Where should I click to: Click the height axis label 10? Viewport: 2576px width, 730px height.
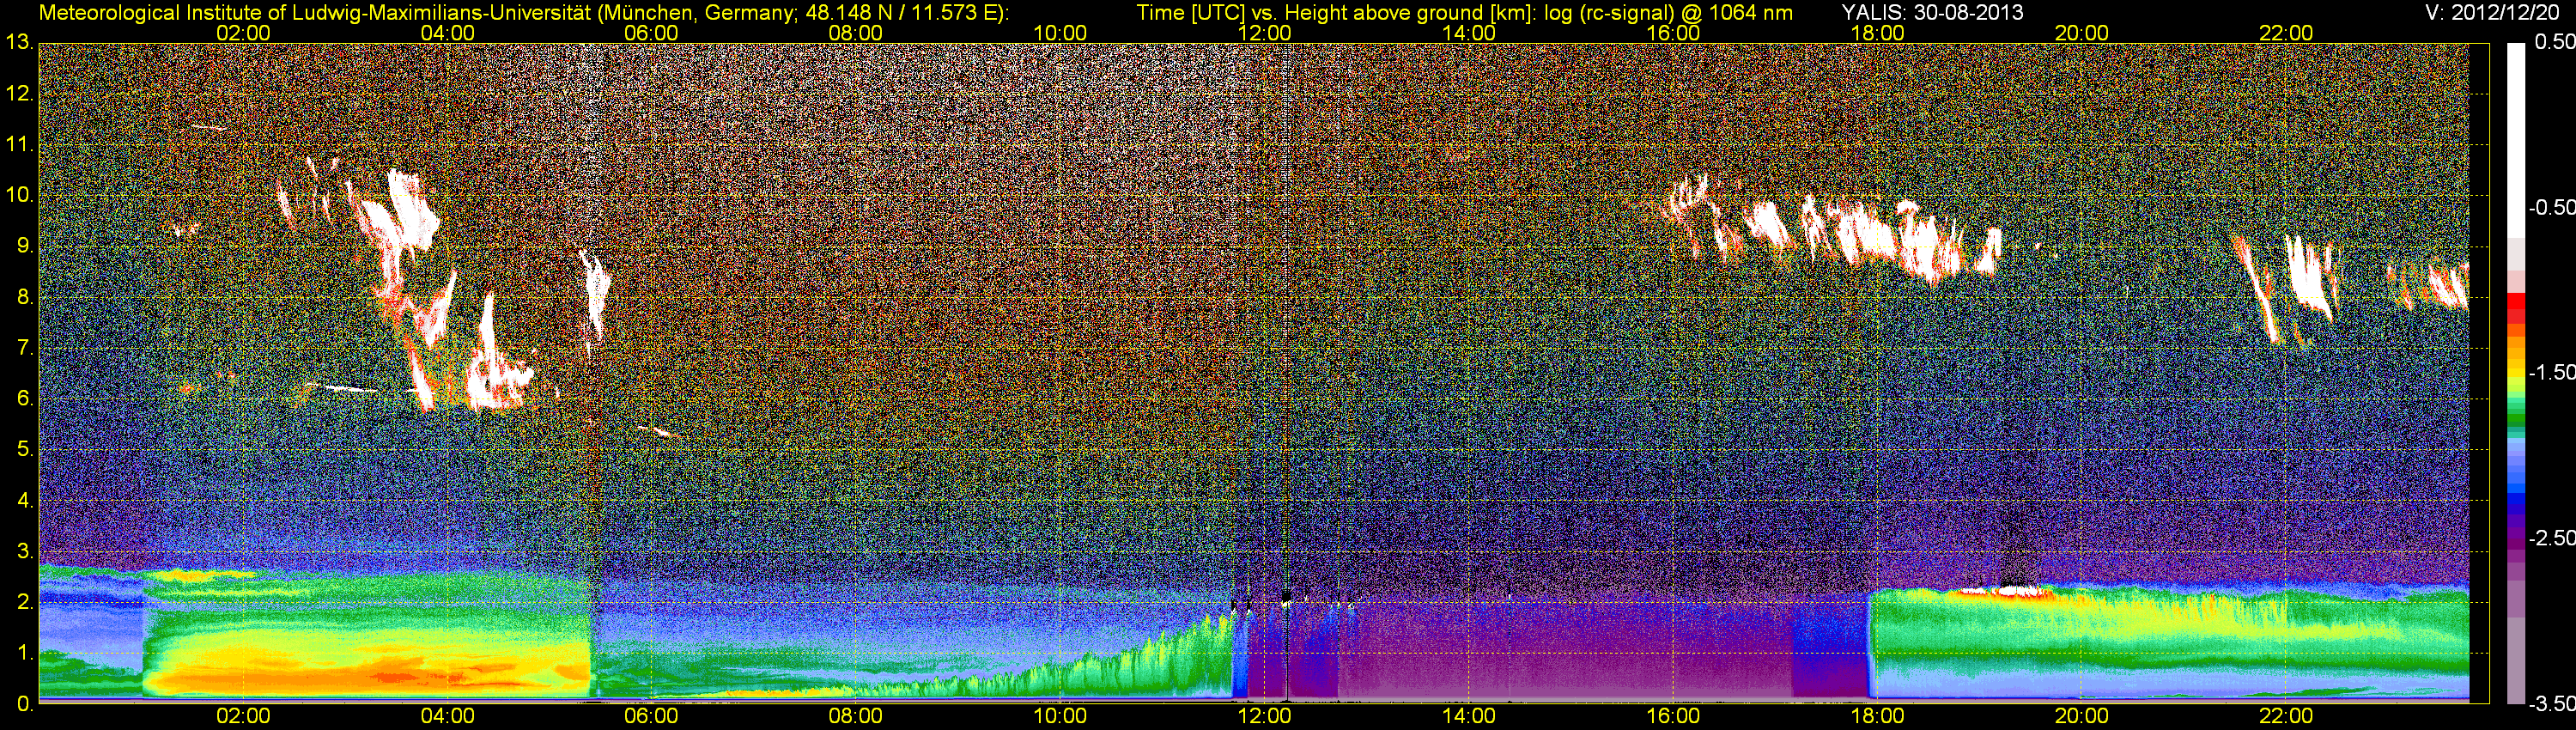click(x=19, y=195)
